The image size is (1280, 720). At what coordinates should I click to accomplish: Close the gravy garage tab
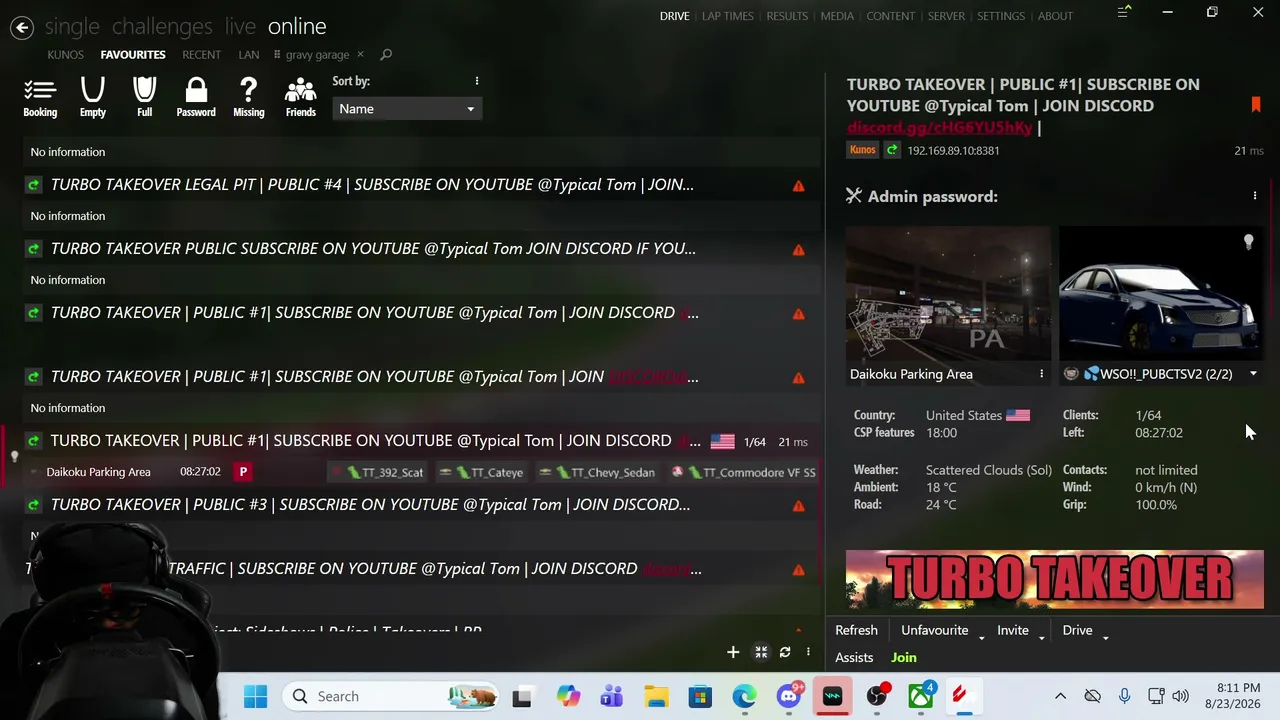tap(360, 55)
